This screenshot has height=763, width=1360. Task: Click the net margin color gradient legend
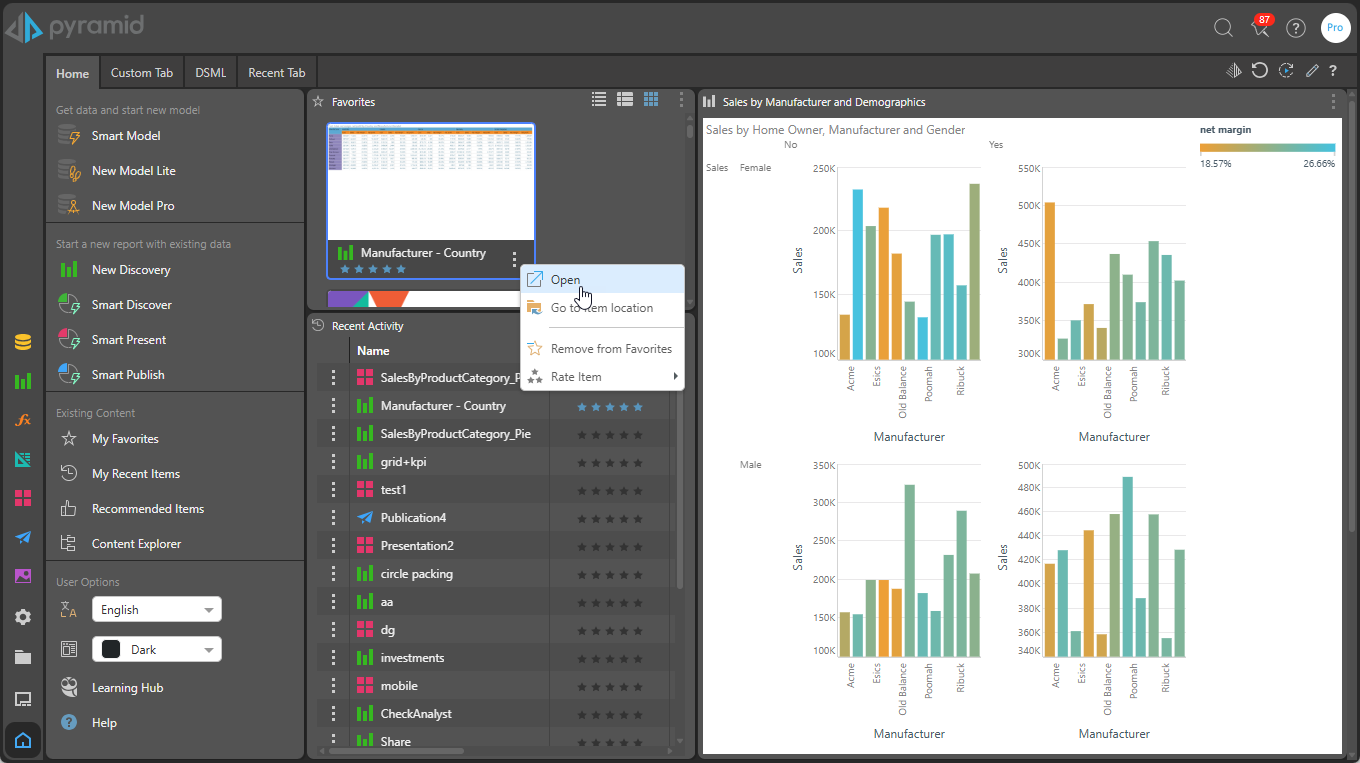1267,148
